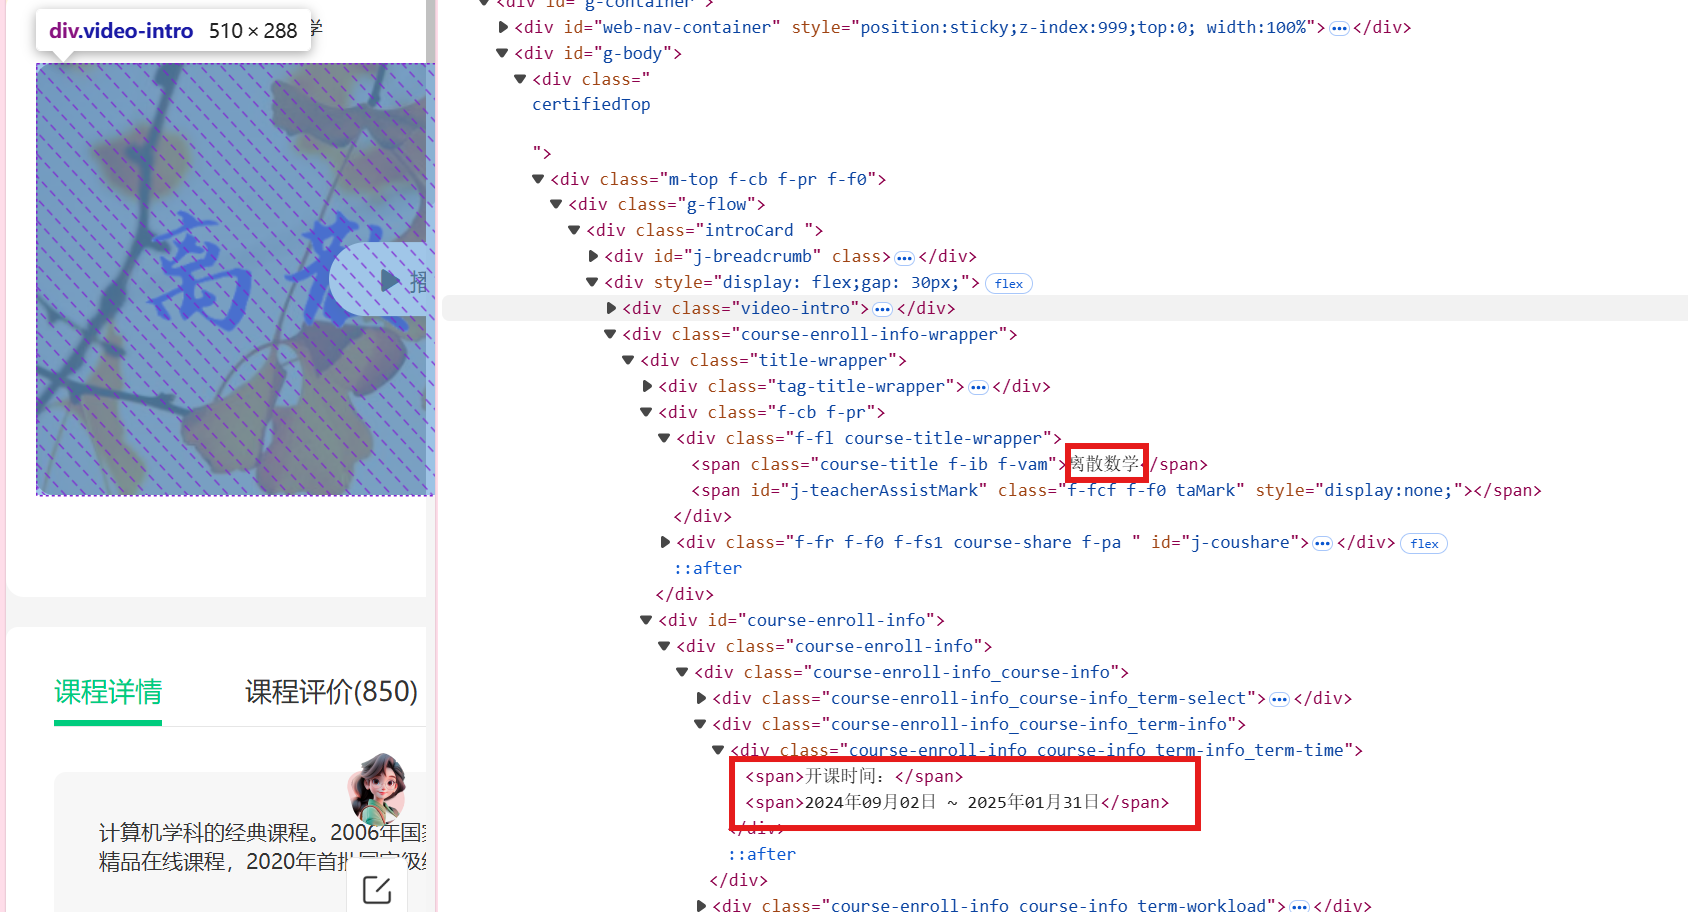Collapse the certifiedTop class div node
This screenshot has width=1688, height=912.
pyautogui.click(x=521, y=79)
